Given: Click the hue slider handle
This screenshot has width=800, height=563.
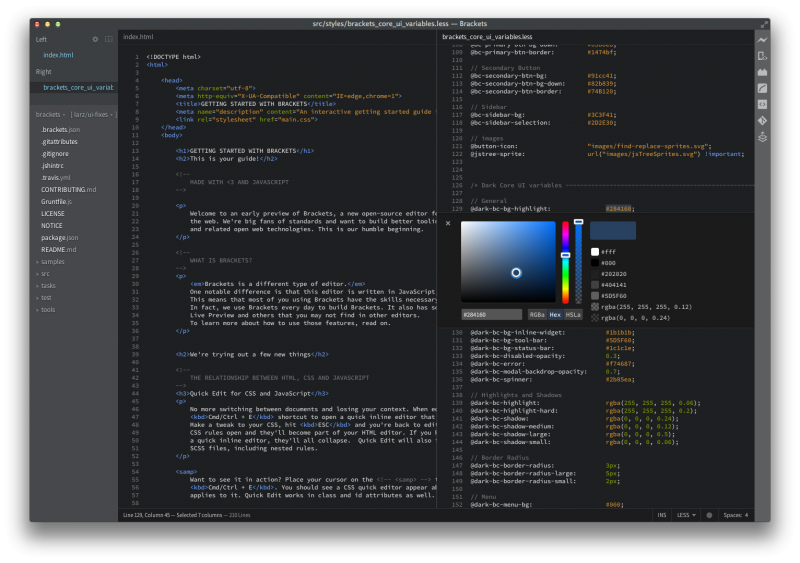Looking at the screenshot, I should point(565,255).
